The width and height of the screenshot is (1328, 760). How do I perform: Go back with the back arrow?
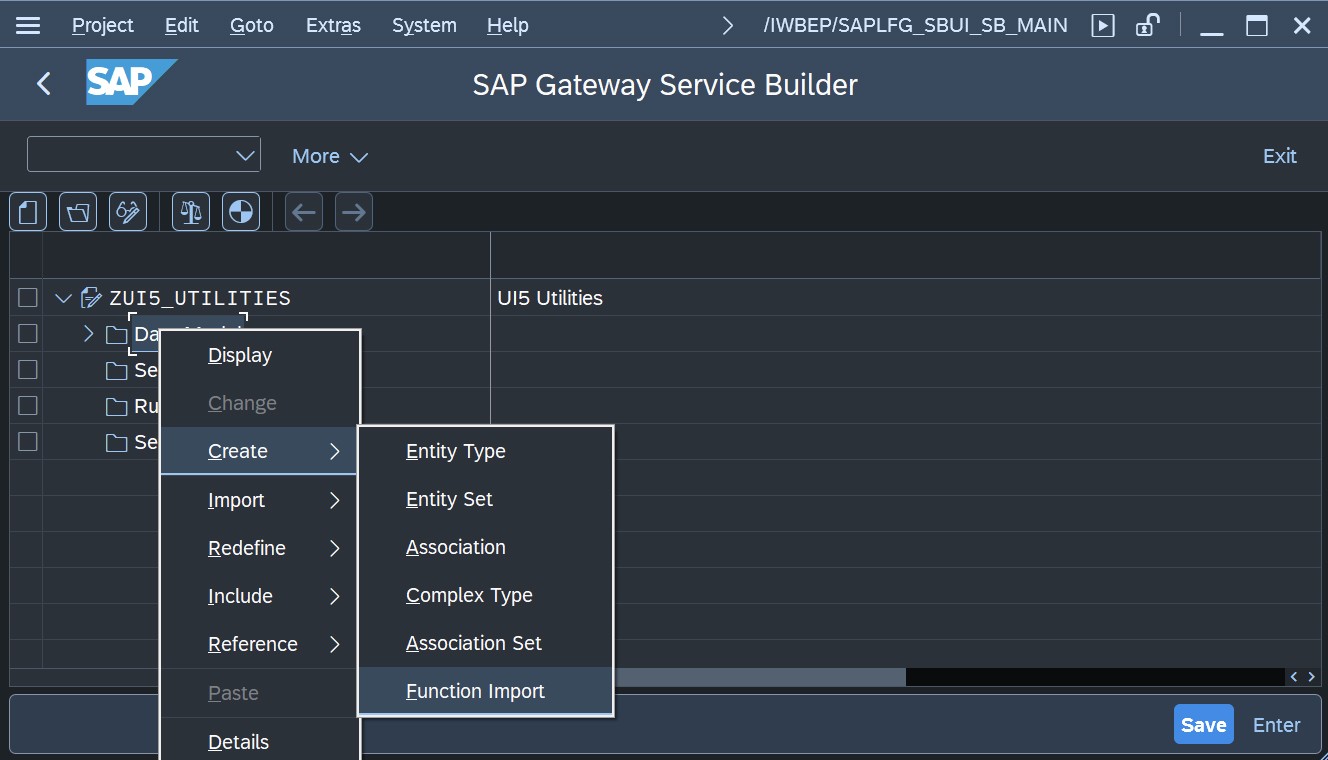(43, 83)
